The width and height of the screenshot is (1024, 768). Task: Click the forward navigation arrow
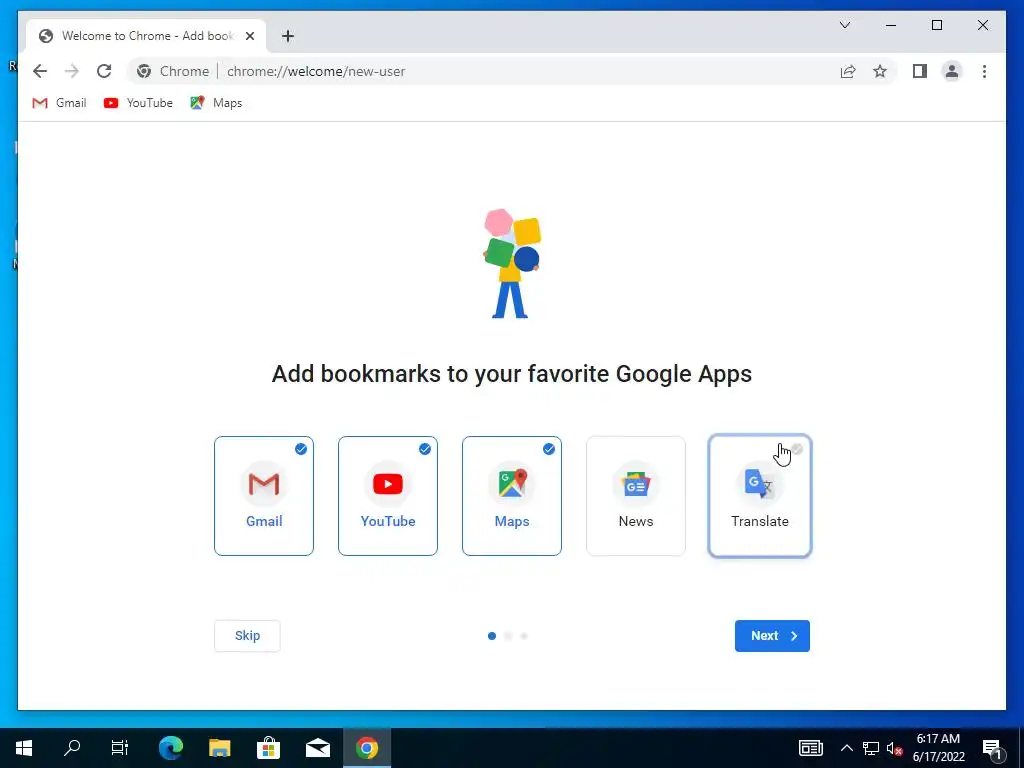pos(72,71)
